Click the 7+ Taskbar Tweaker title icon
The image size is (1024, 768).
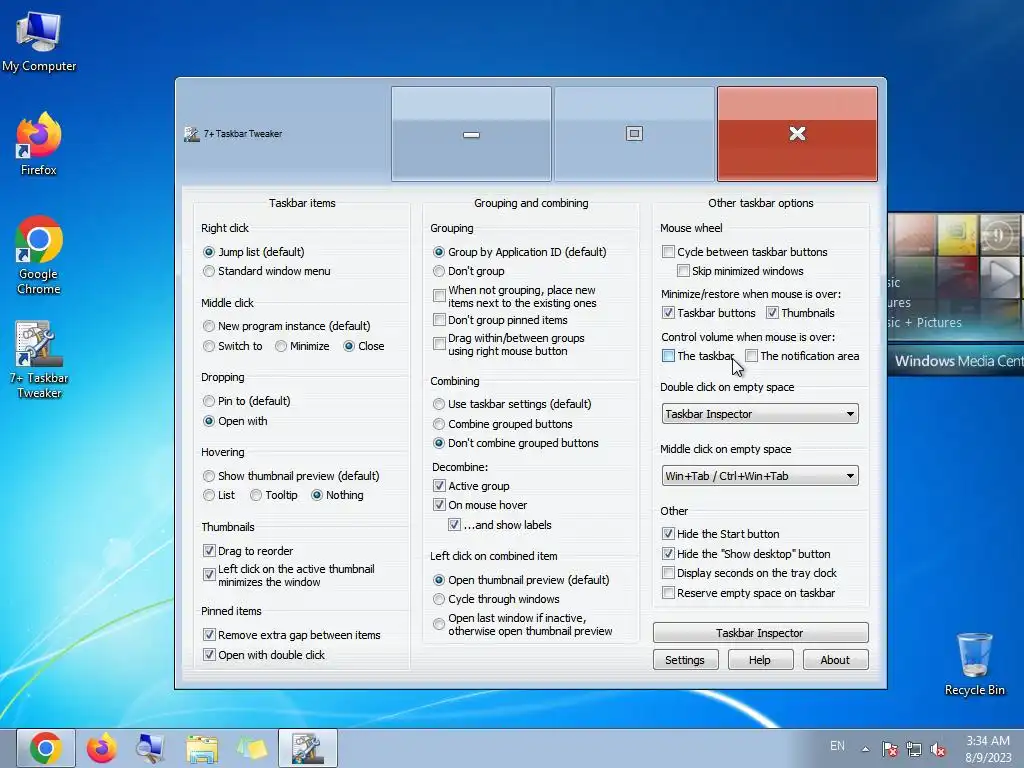tap(191, 134)
